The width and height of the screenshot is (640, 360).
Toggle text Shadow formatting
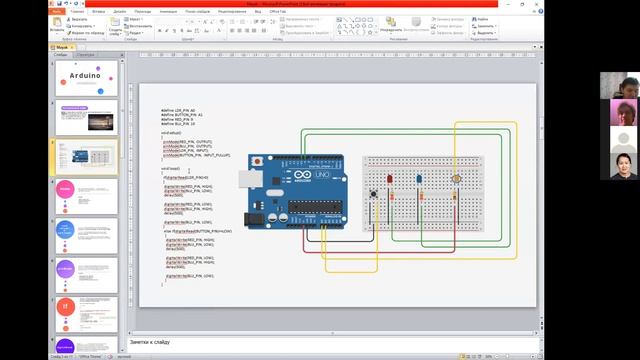(x=182, y=31)
